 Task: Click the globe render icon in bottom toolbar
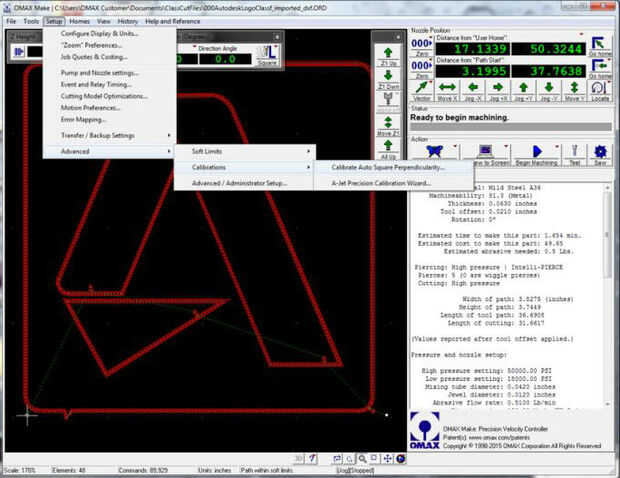[400, 459]
